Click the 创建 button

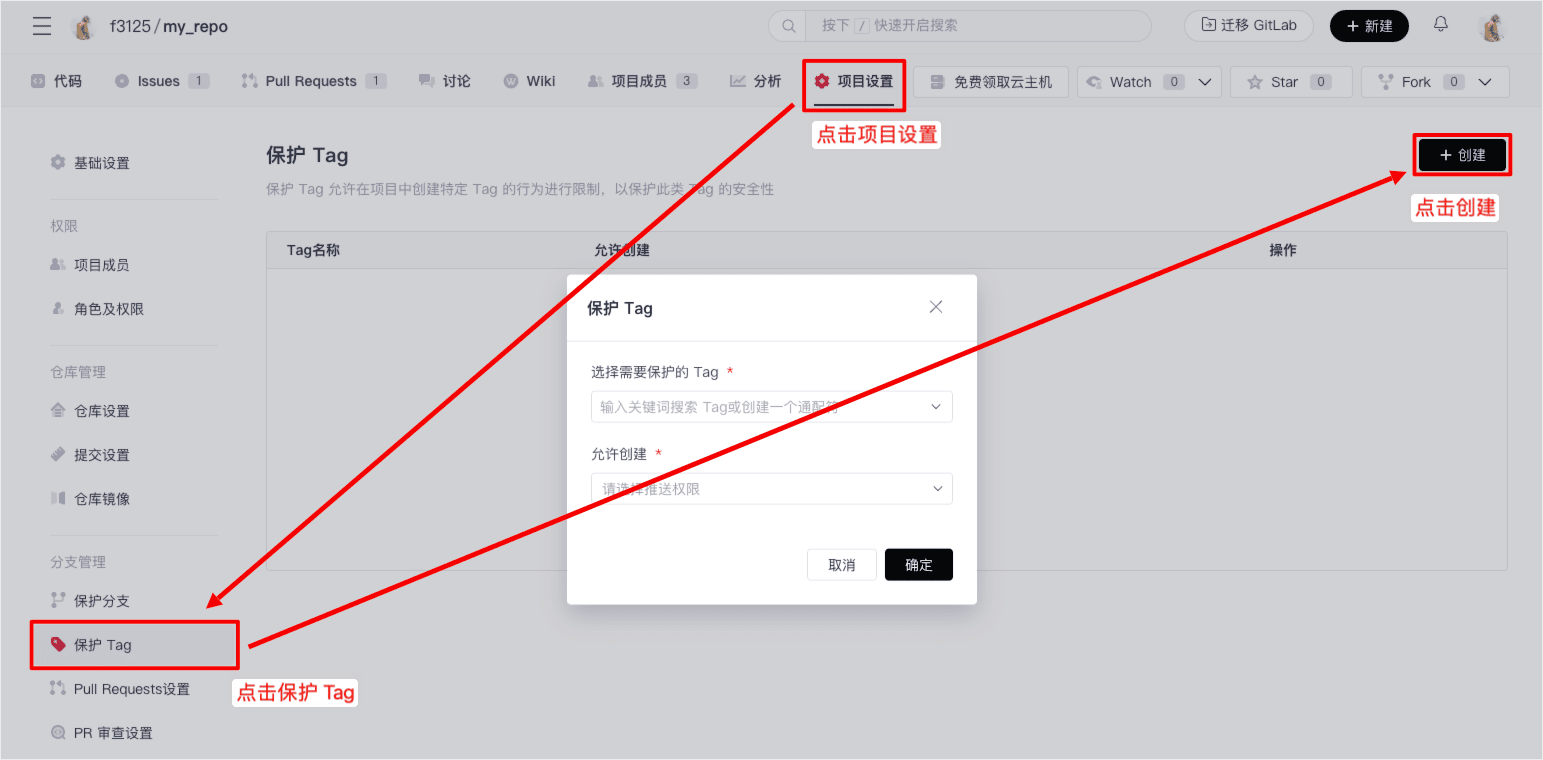pyautogui.click(x=1462, y=155)
